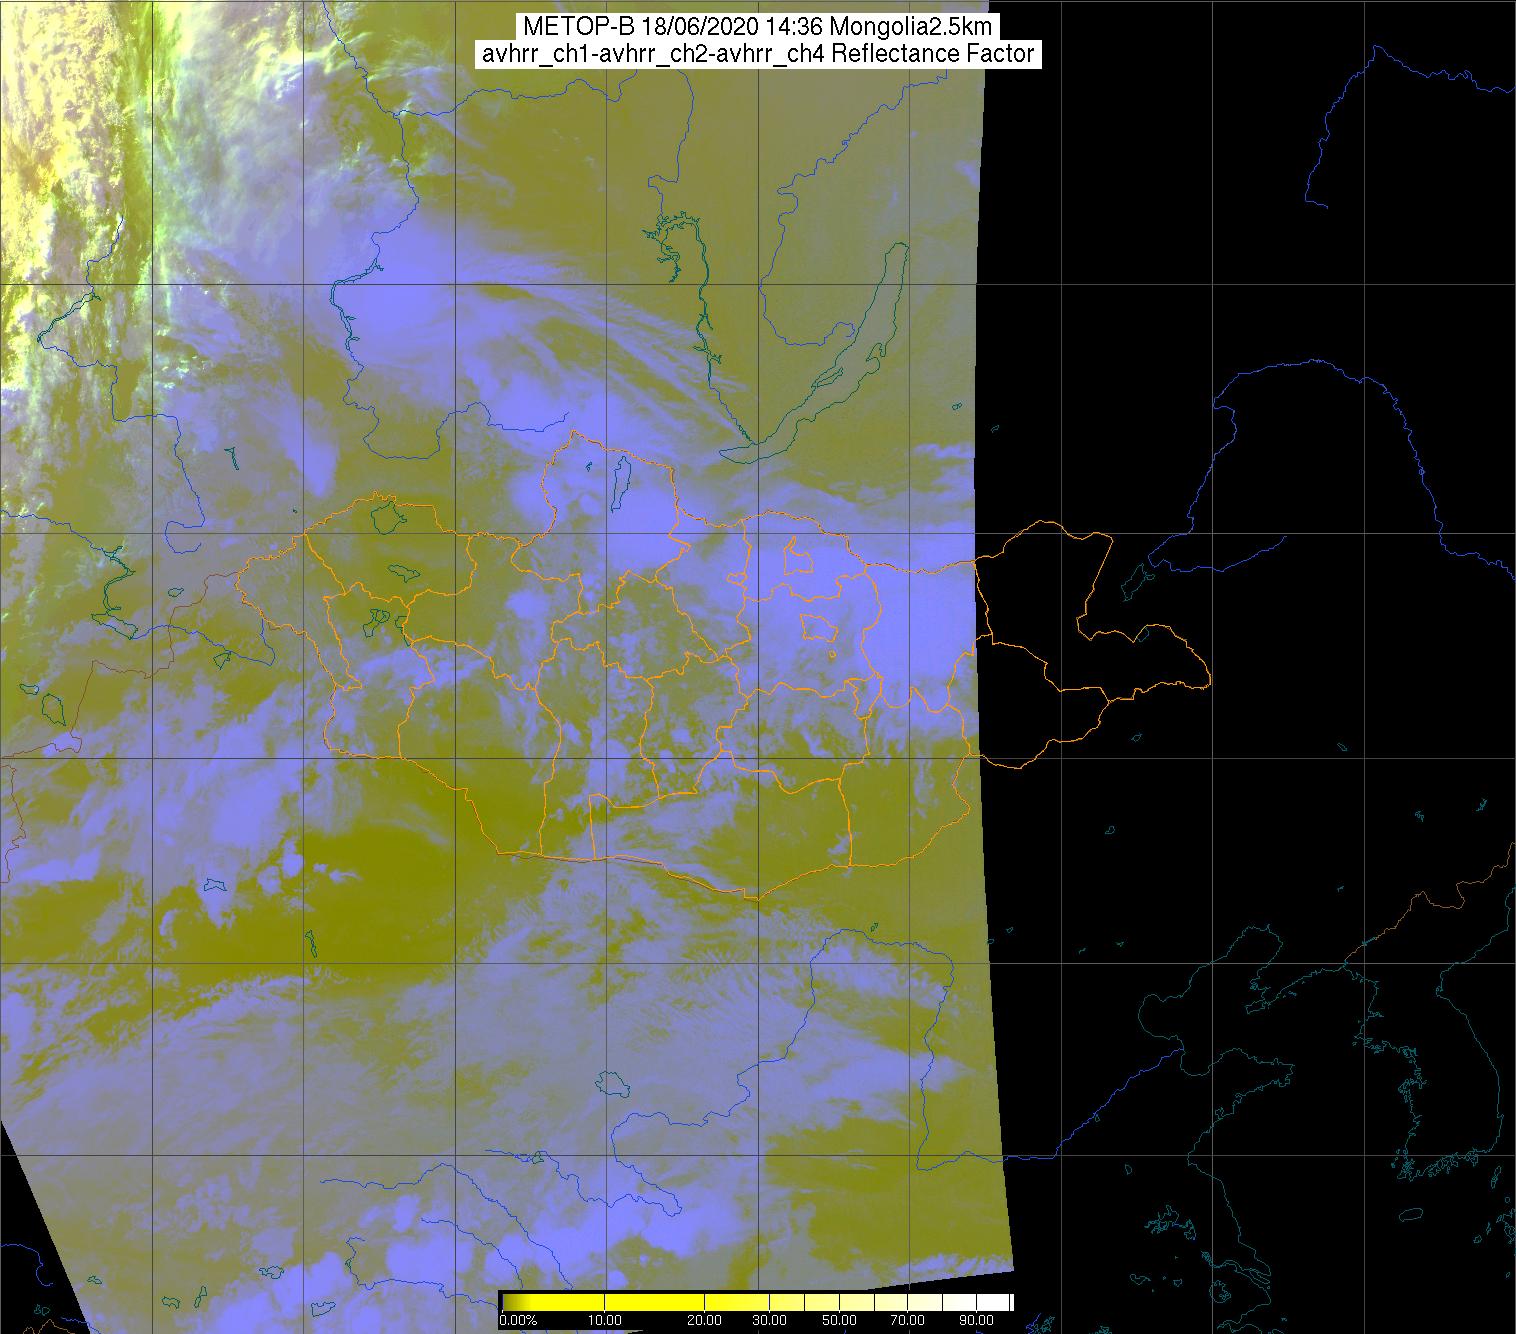1516x1334 pixels.
Task: Click the subtitle "avhrr_ch1-avhrr_ch2-avhrr_ch4 Reflectance Factor"
Action: (758, 54)
